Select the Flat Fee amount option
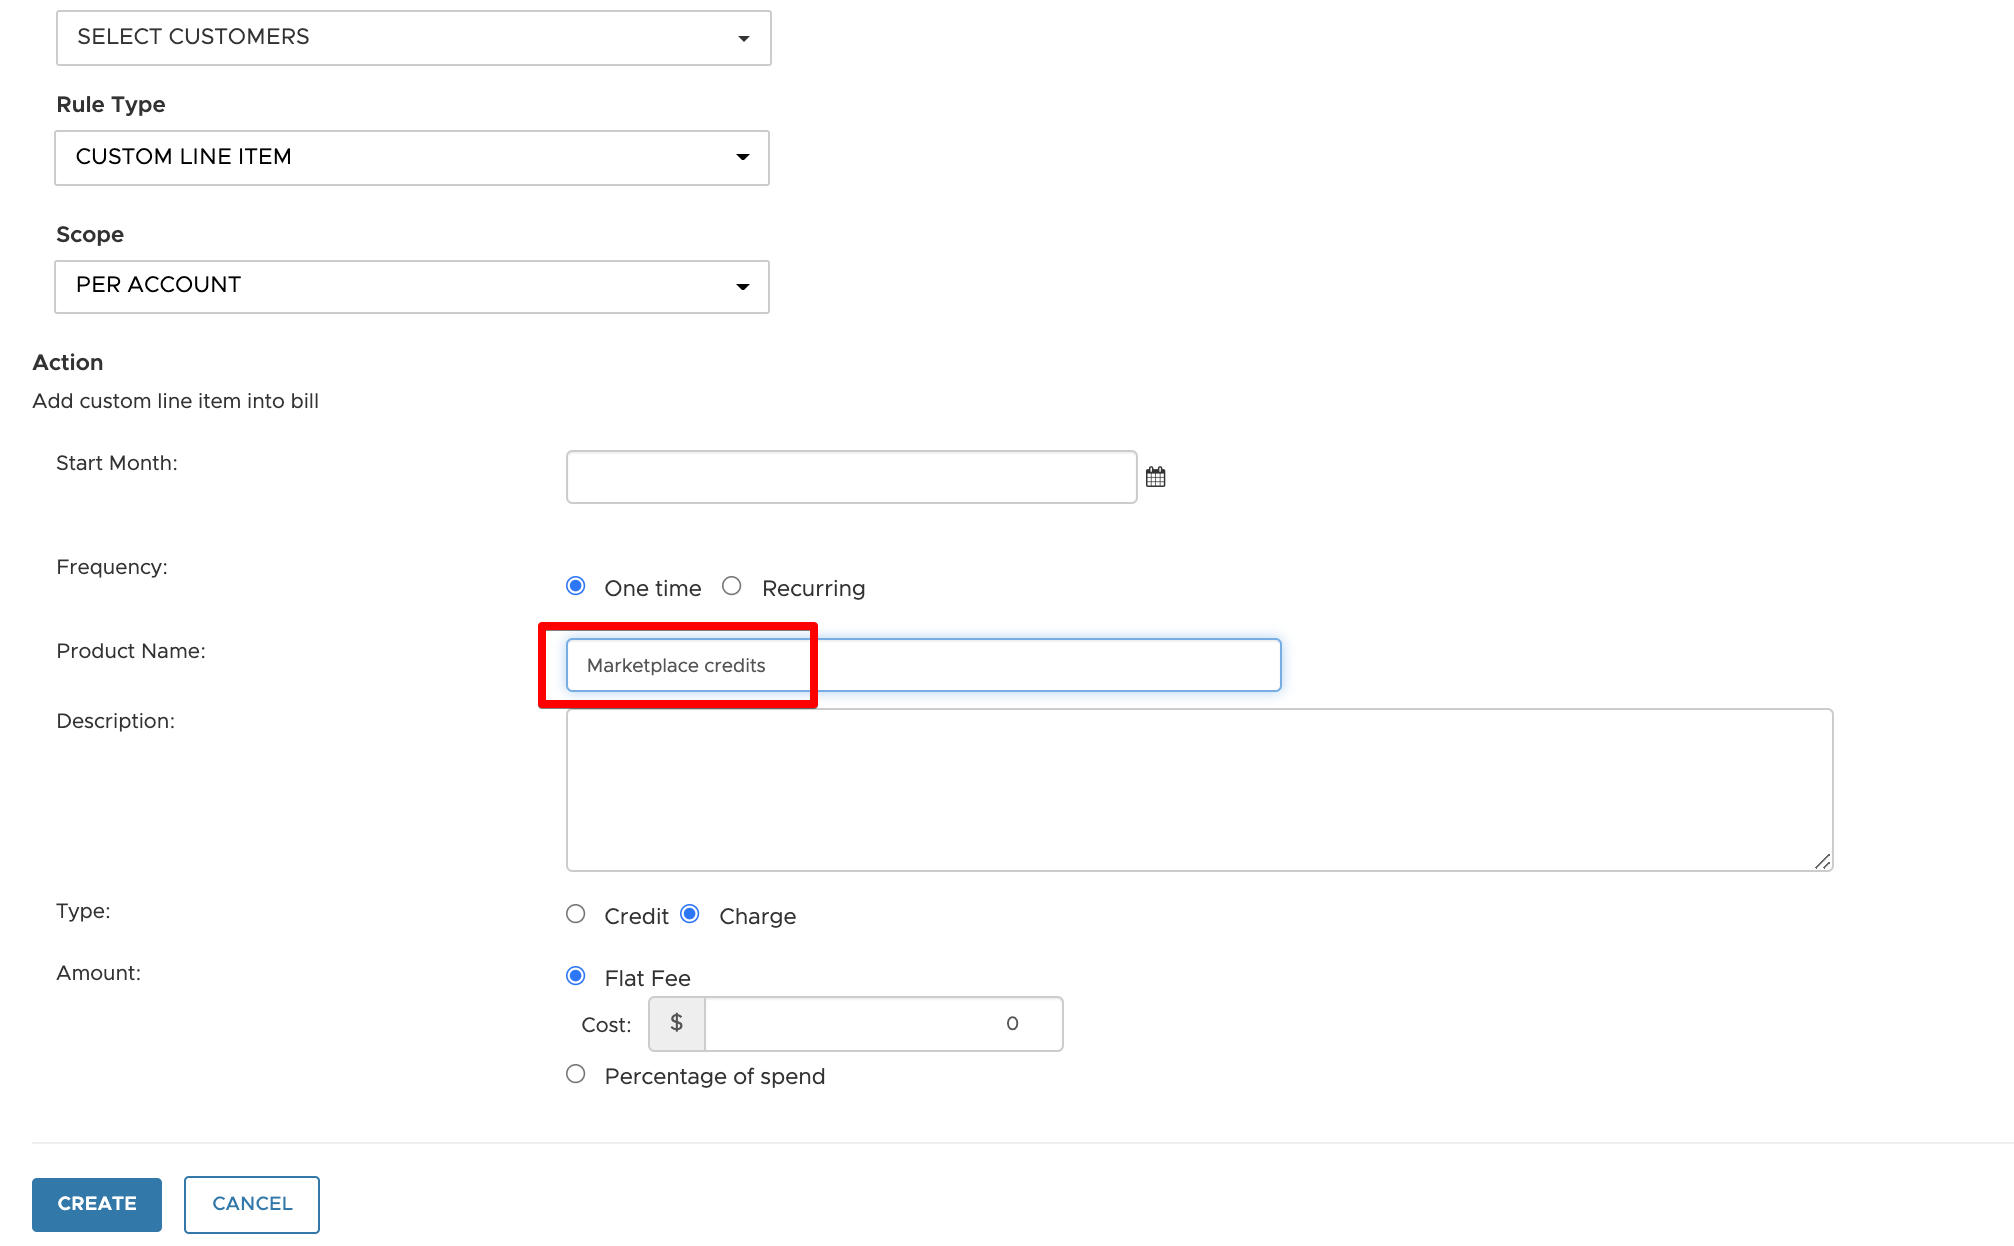Image resolution: width=2014 pixels, height=1246 pixels. pyautogui.click(x=576, y=976)
